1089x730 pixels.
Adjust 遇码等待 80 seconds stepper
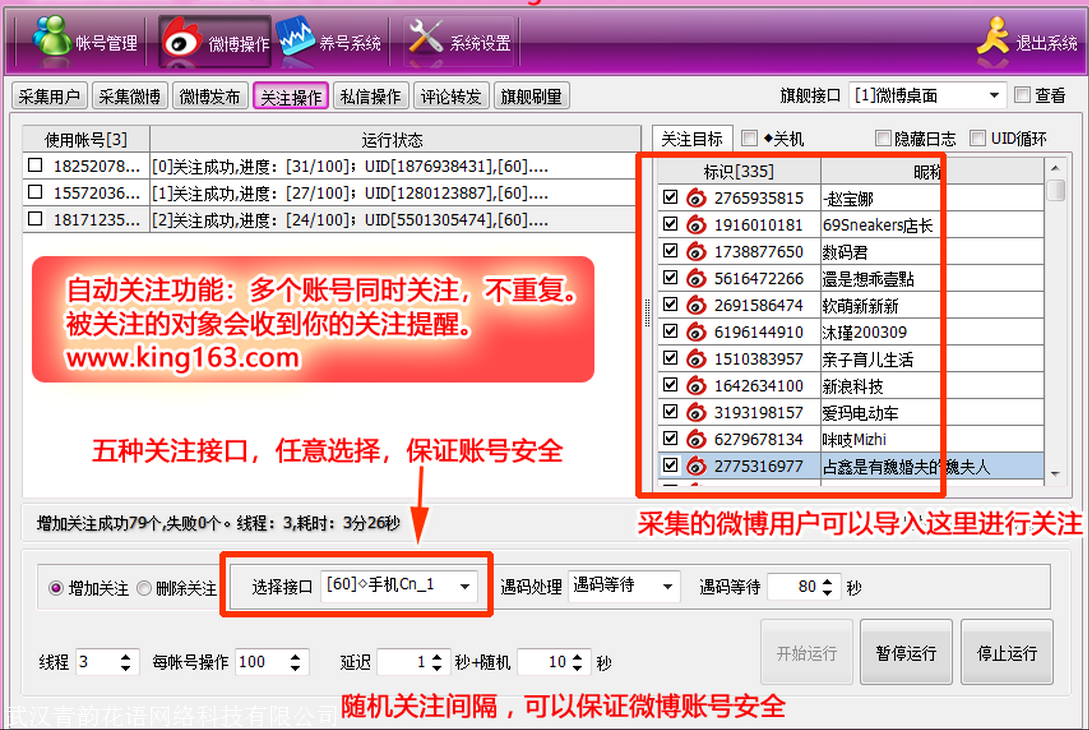coord(827,588)
